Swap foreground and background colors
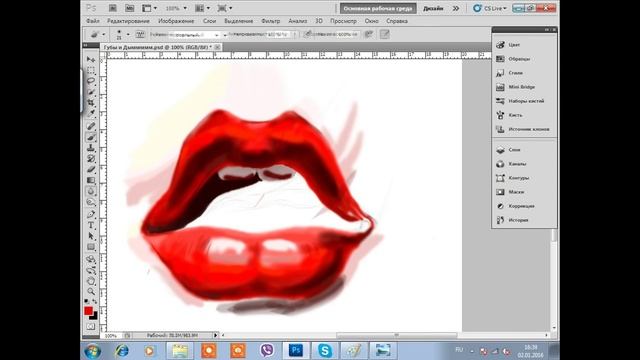Image resolution: width=640 pixels, height=360 pixels. [x=95, y=302]
